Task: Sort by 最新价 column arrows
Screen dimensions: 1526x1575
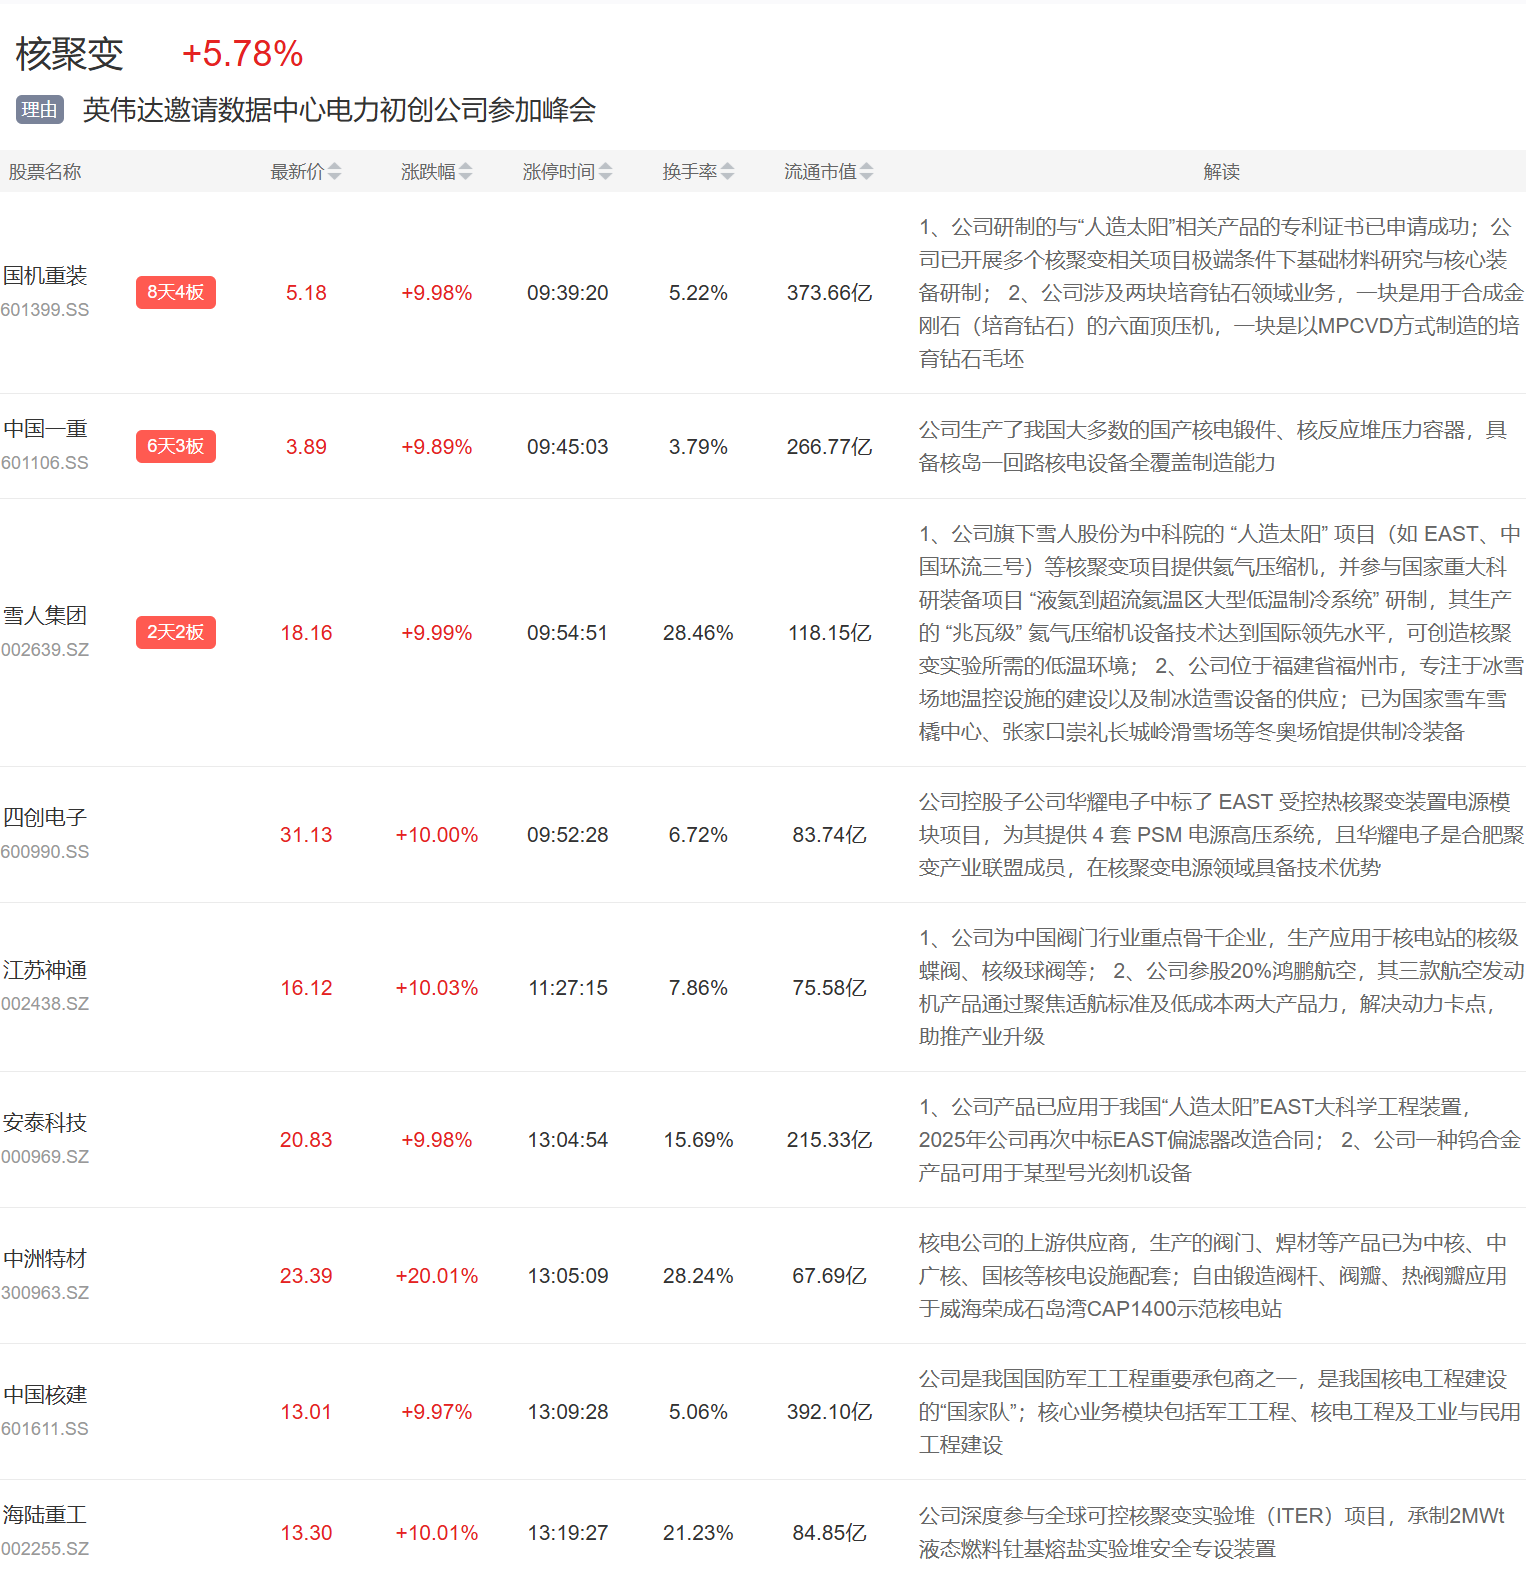Action: (x=334, y=172)
